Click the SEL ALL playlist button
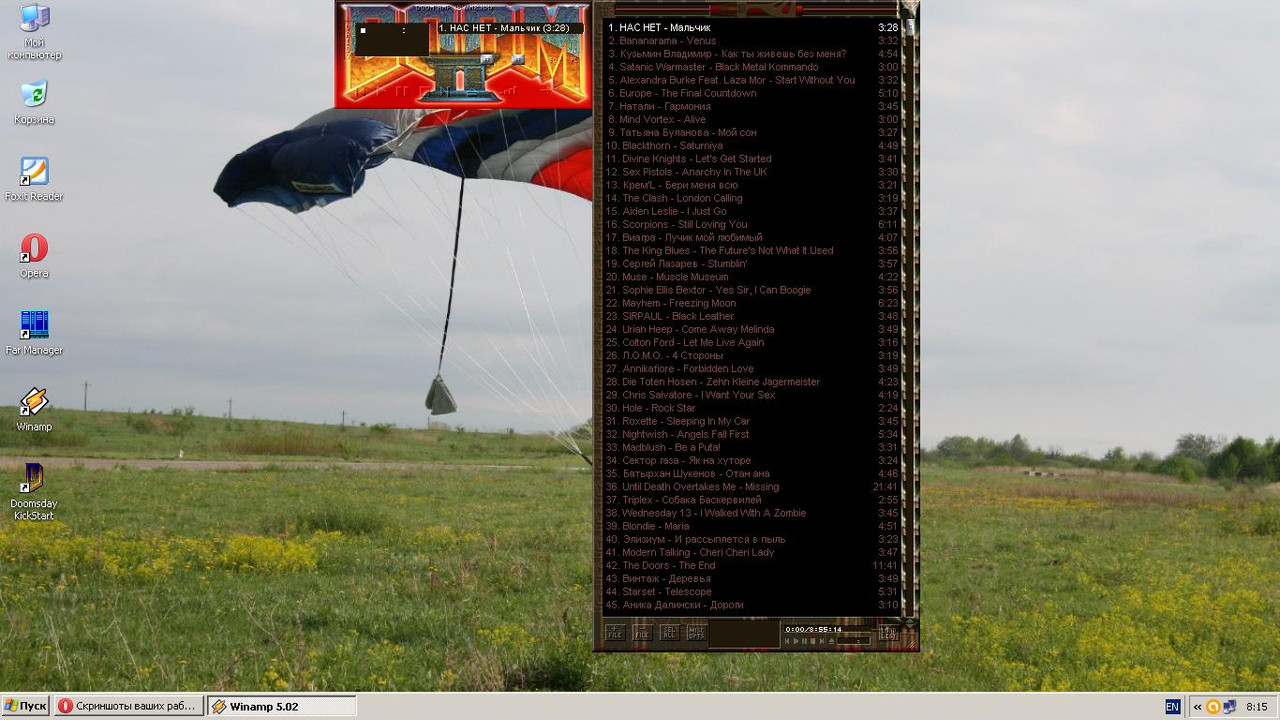1280x720 pixels. pos(669,632)
